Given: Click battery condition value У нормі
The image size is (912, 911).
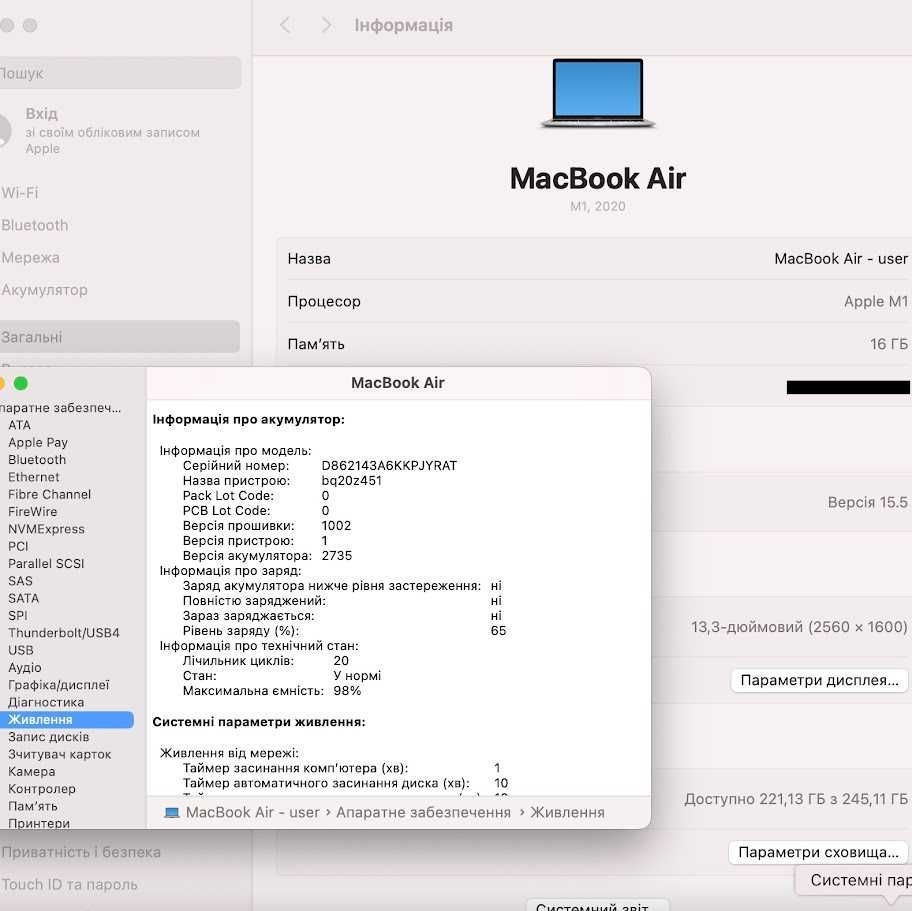Looking at the screenshot, I should tap(357, 676).
